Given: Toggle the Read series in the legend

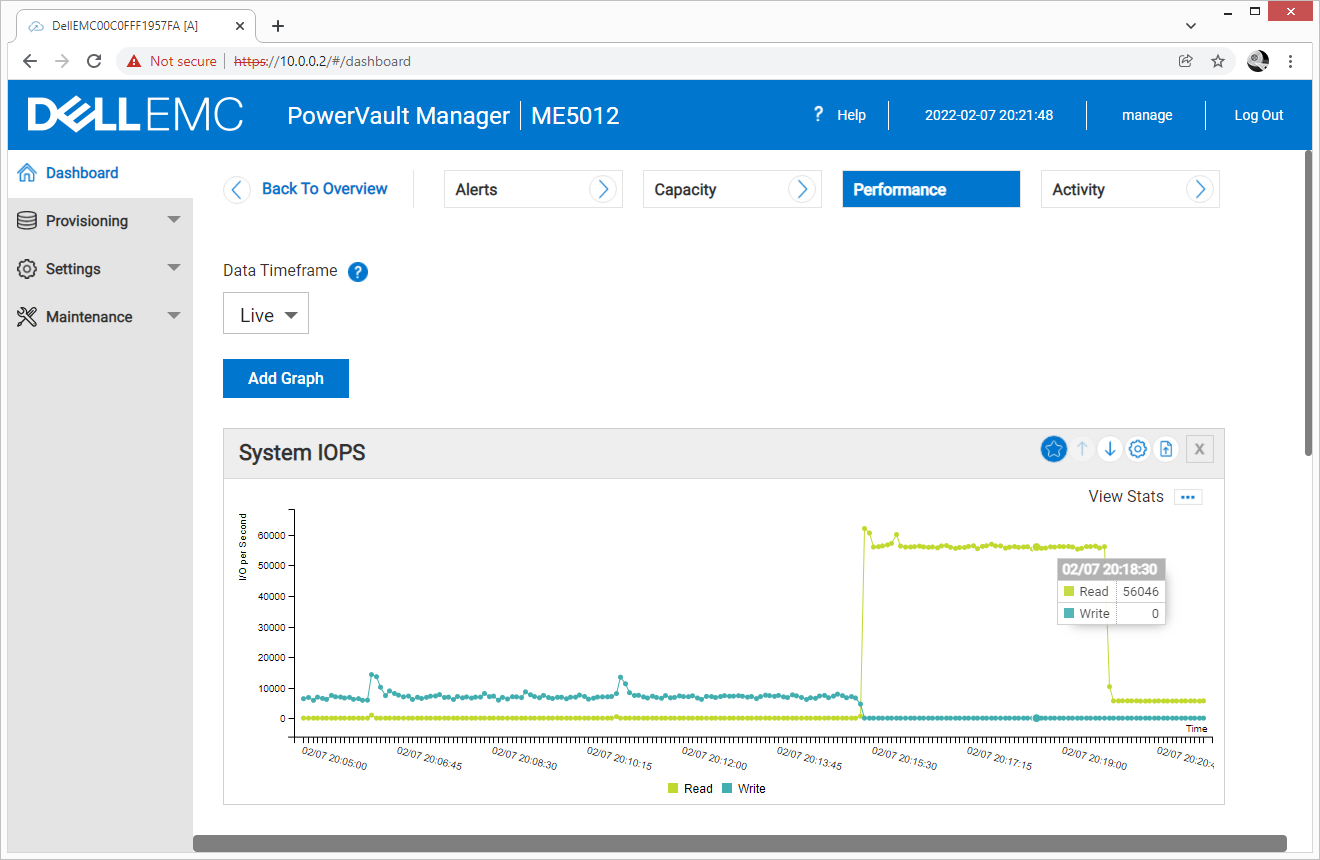Looking at the screenshot, I should (x=689, y=789).
